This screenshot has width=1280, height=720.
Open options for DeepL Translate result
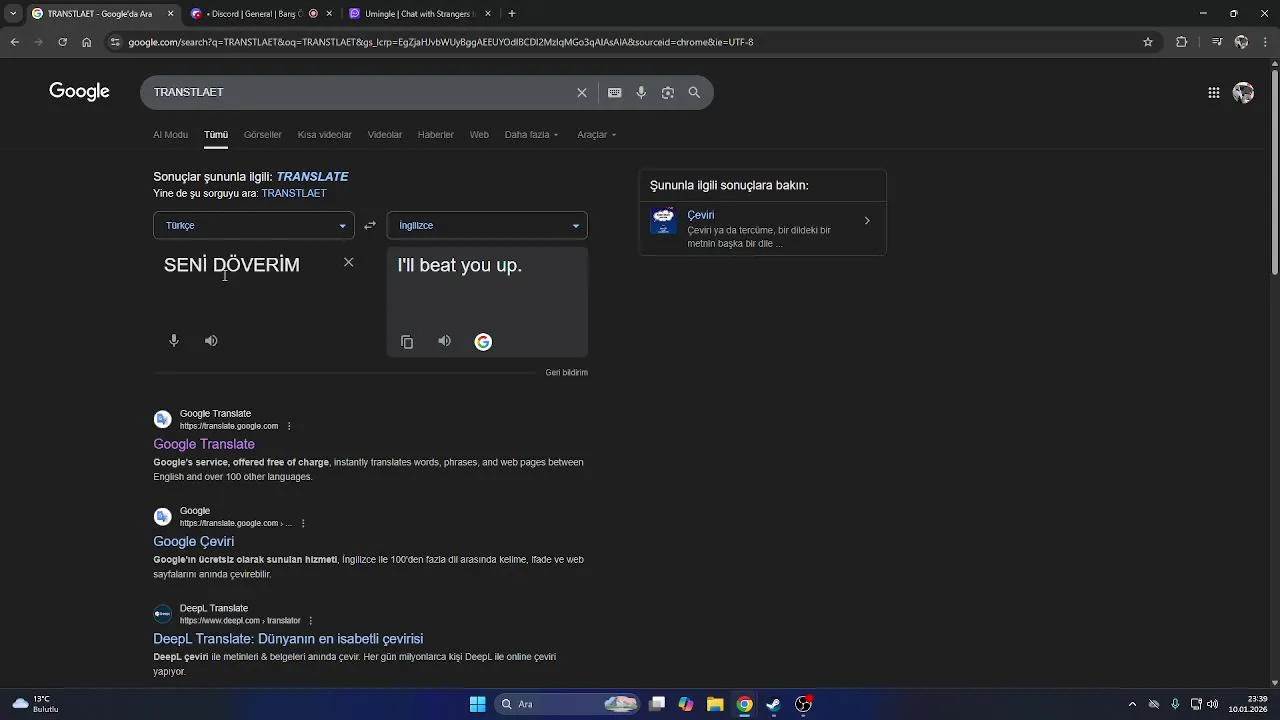tap(311, 621)
